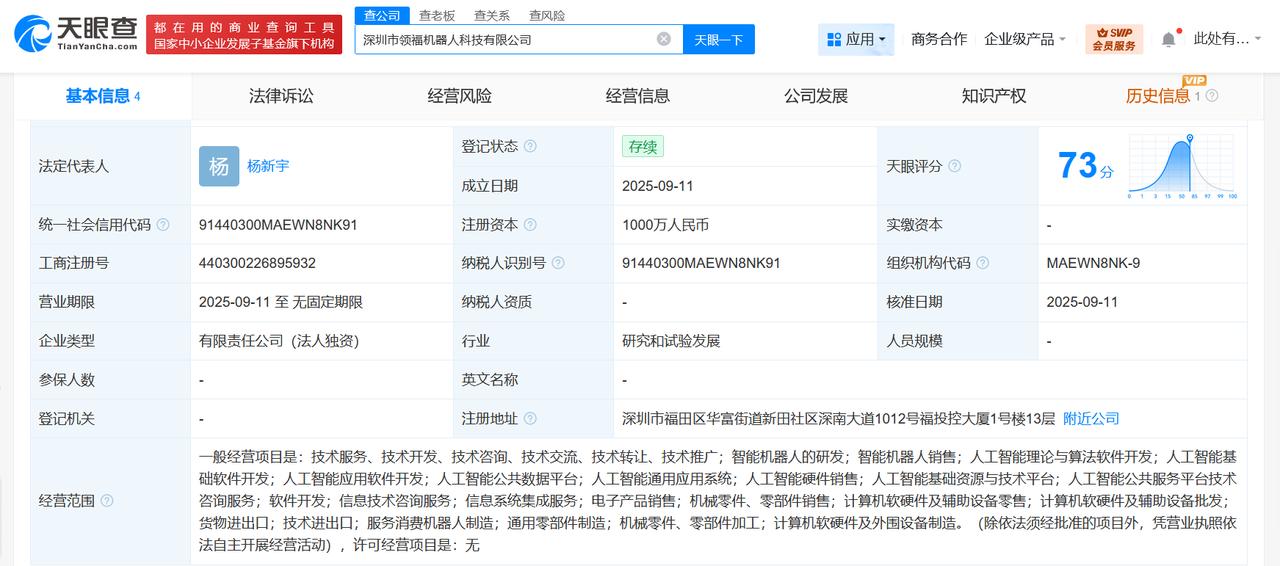The width and height of the screenshot is (1280, 566).
Task: Click the 成立日期 value 2025-09-11
Action: point(658,186)
